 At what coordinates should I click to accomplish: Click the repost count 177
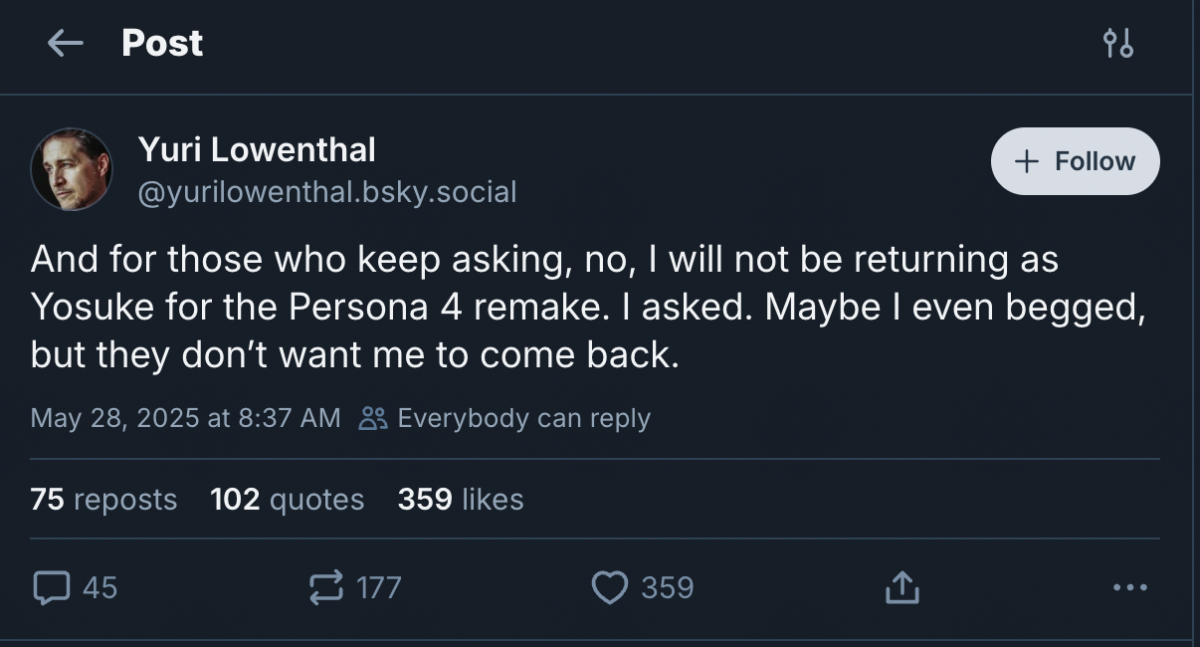pyautogui.click(x=379, y=587)
